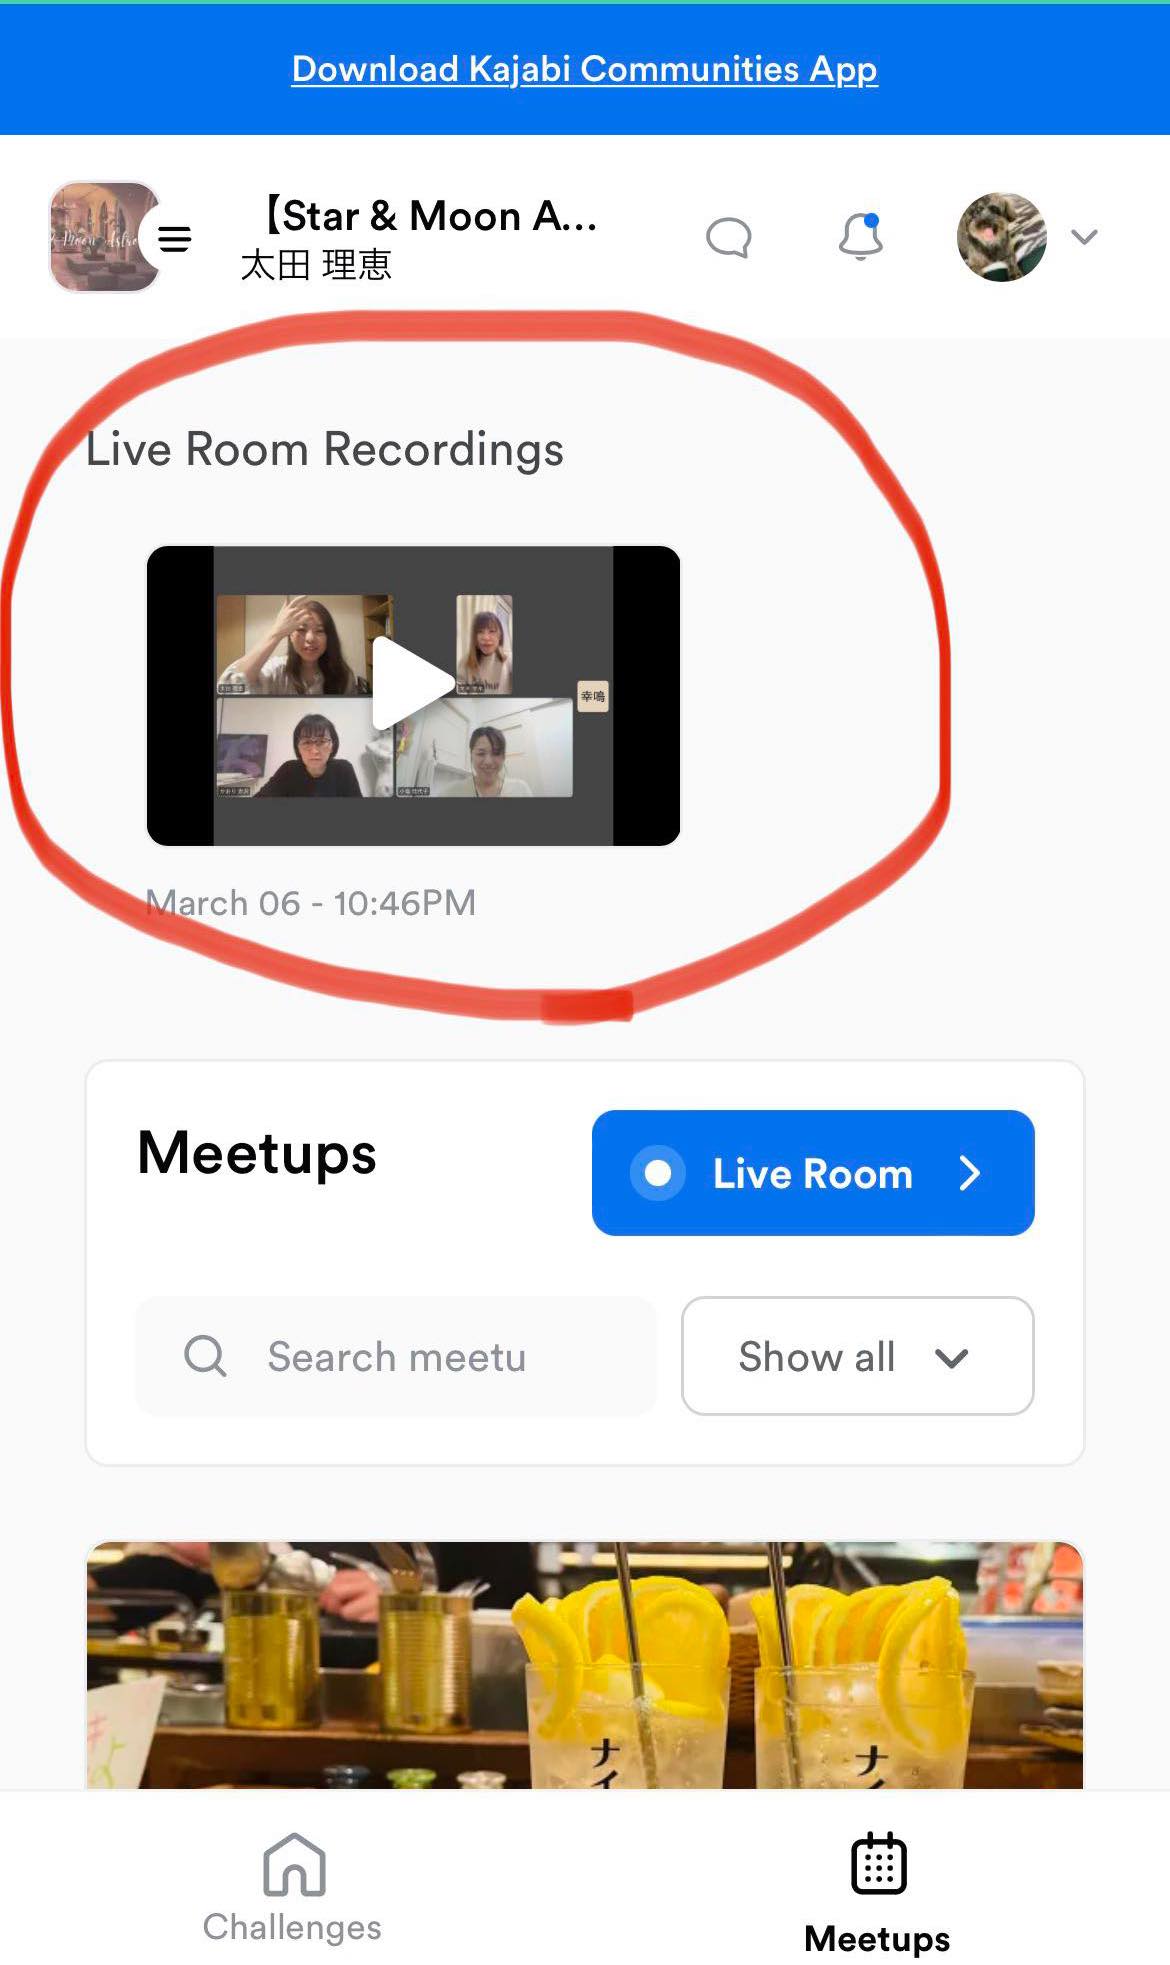Tap the Star & Moon community logo
This screenshot has height=1965, width=1170.
click(x=104, y=237)
